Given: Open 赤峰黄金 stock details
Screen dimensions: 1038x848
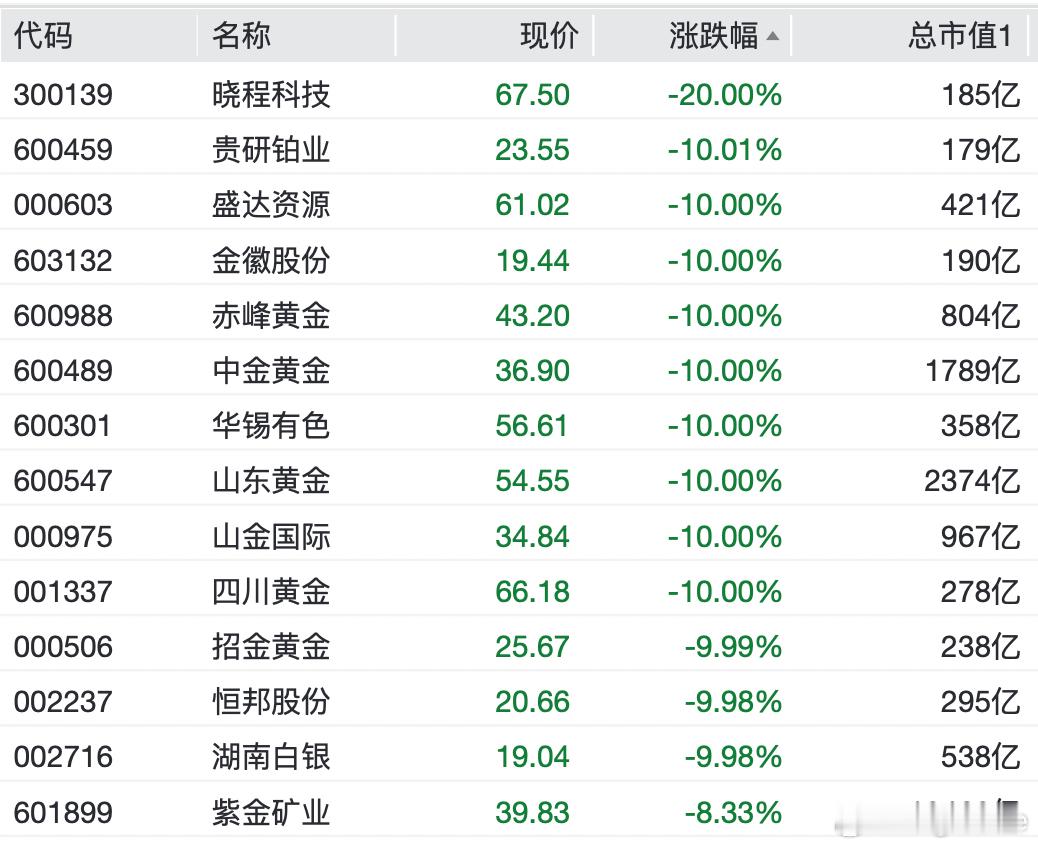Looking at the screenshot, I should 271,316.
